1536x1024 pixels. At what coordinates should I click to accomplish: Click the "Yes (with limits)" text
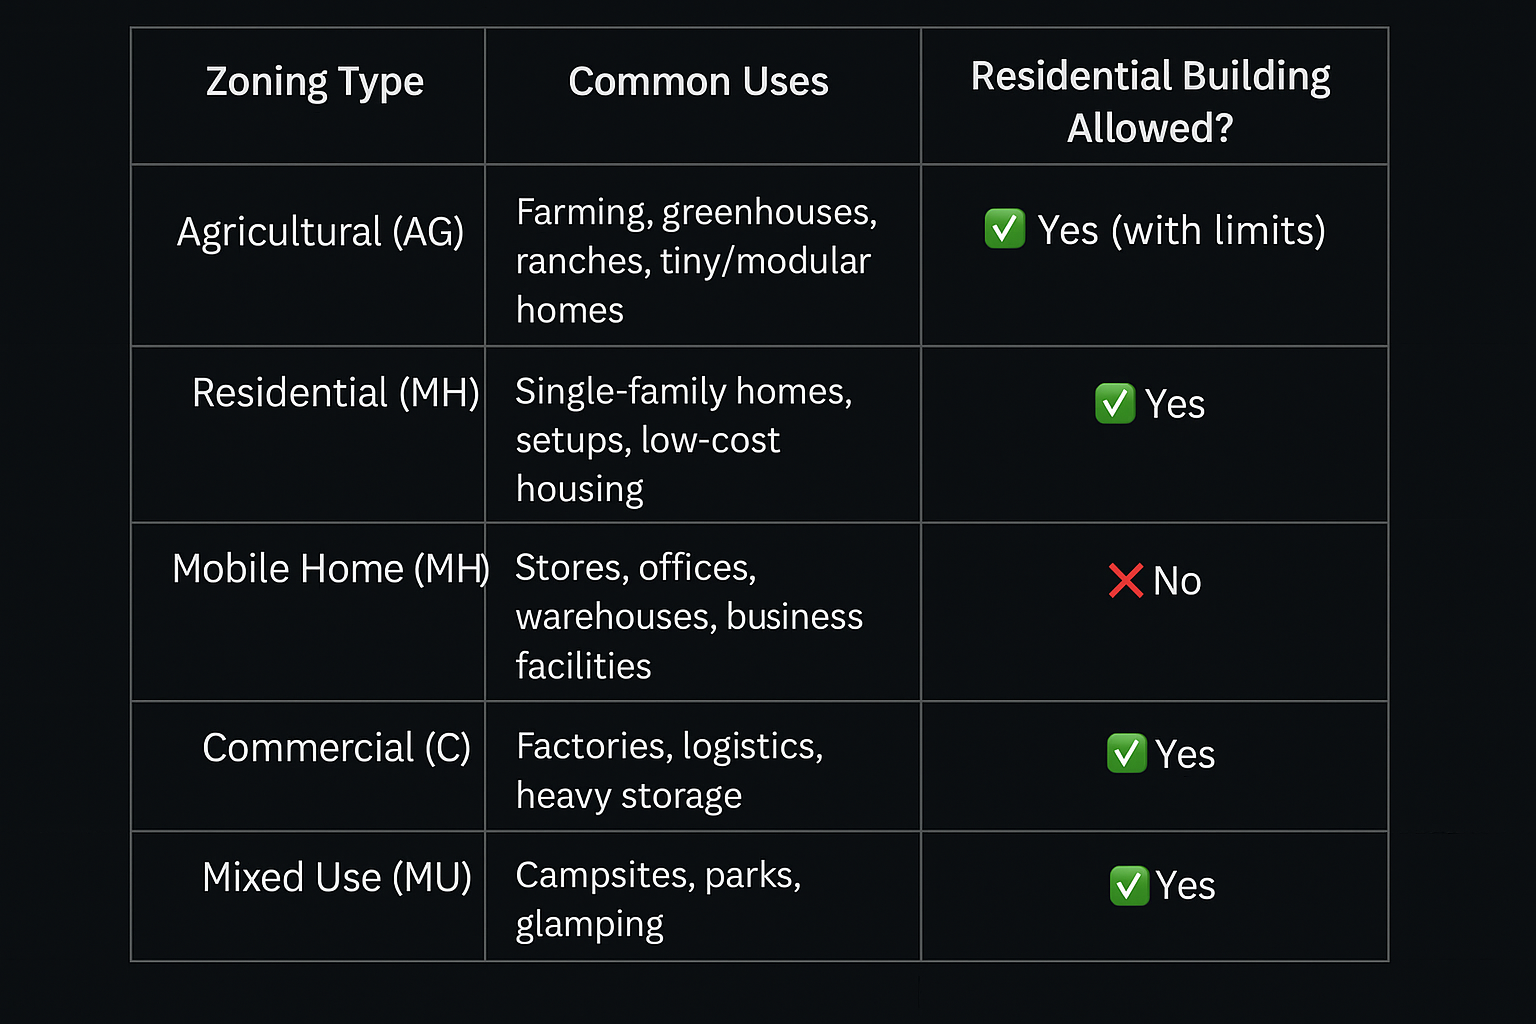tap(1181, 231)
